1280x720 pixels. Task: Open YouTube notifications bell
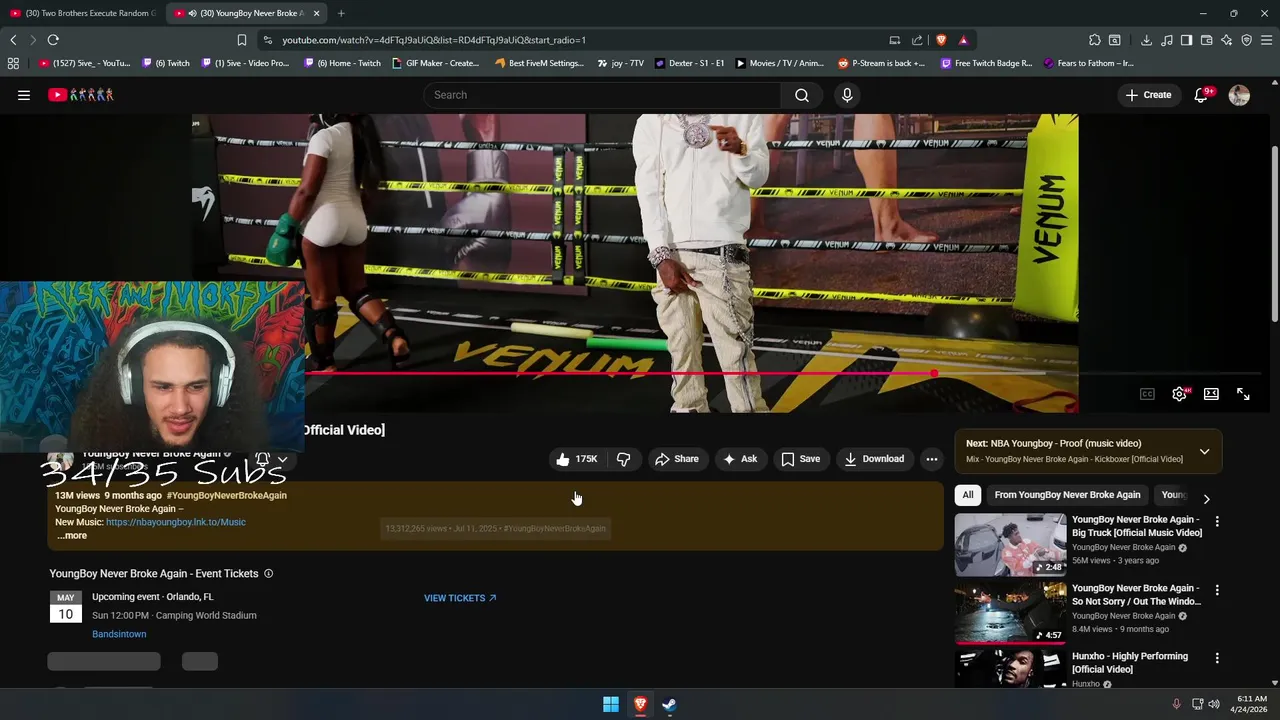(x=1201, y=95)
